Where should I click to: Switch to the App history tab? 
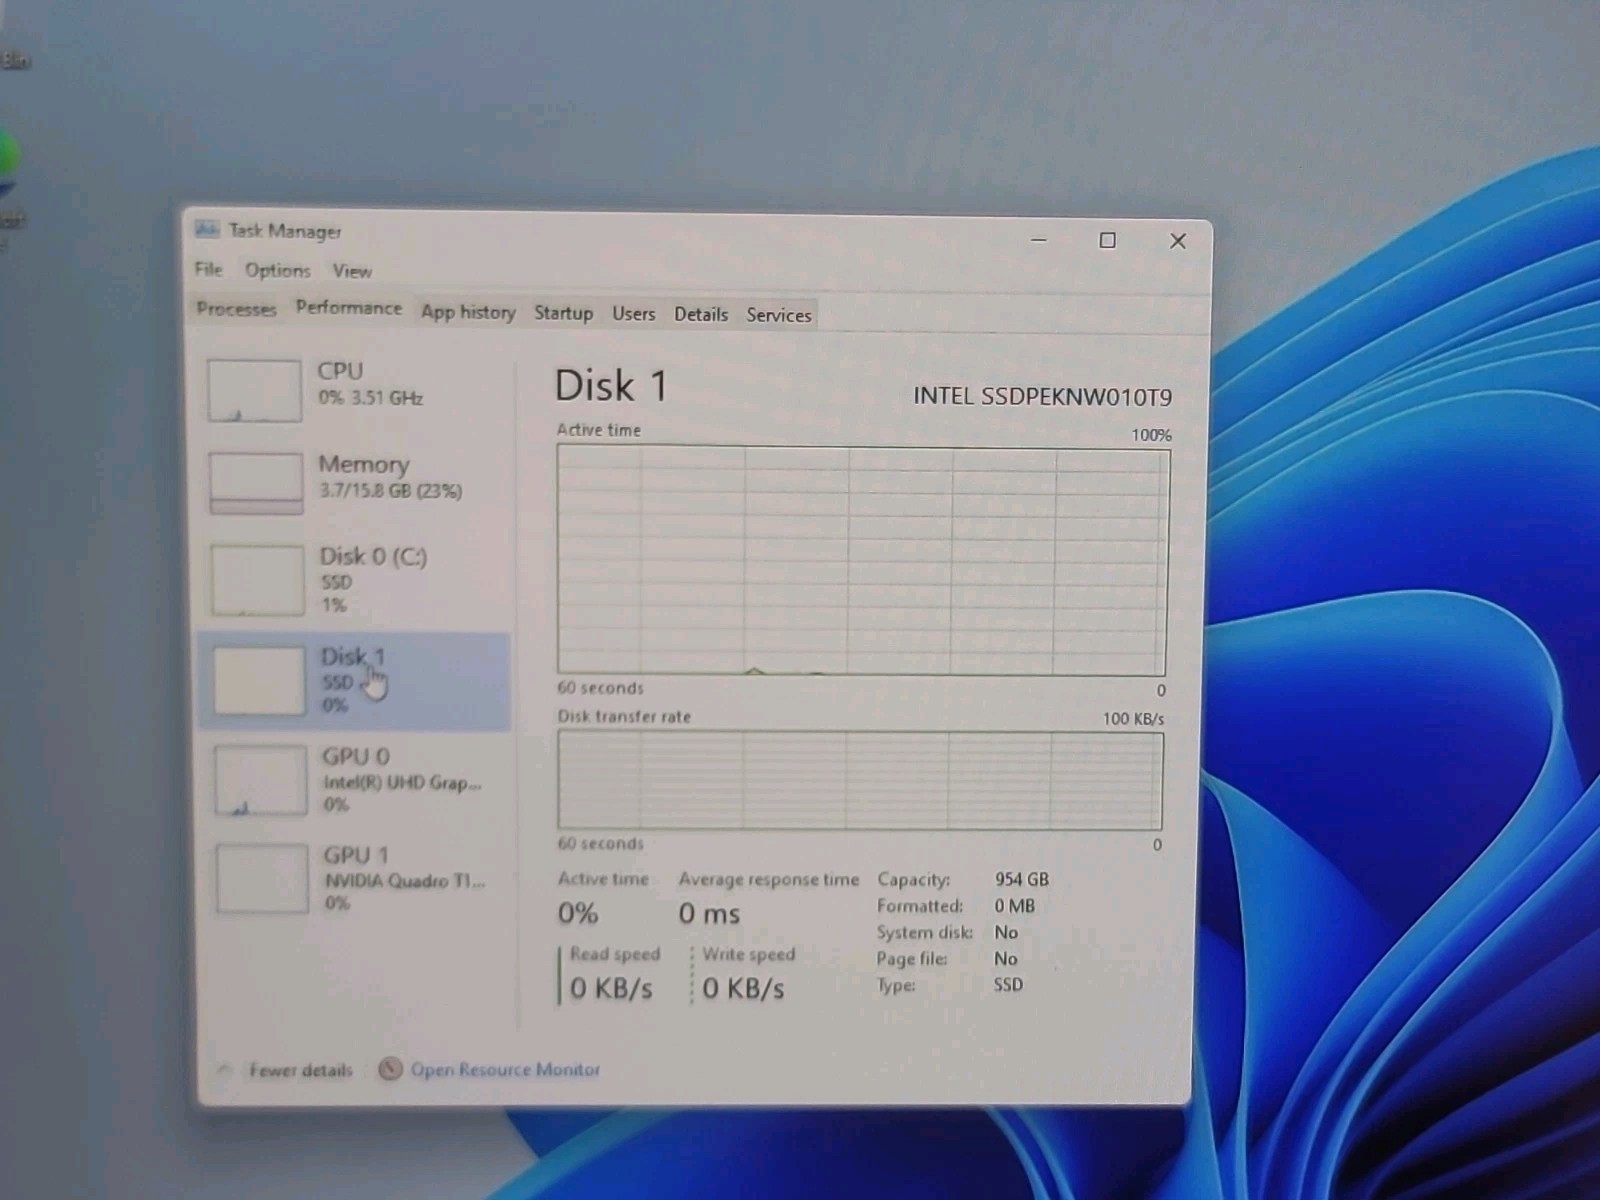tap(468, 312)
